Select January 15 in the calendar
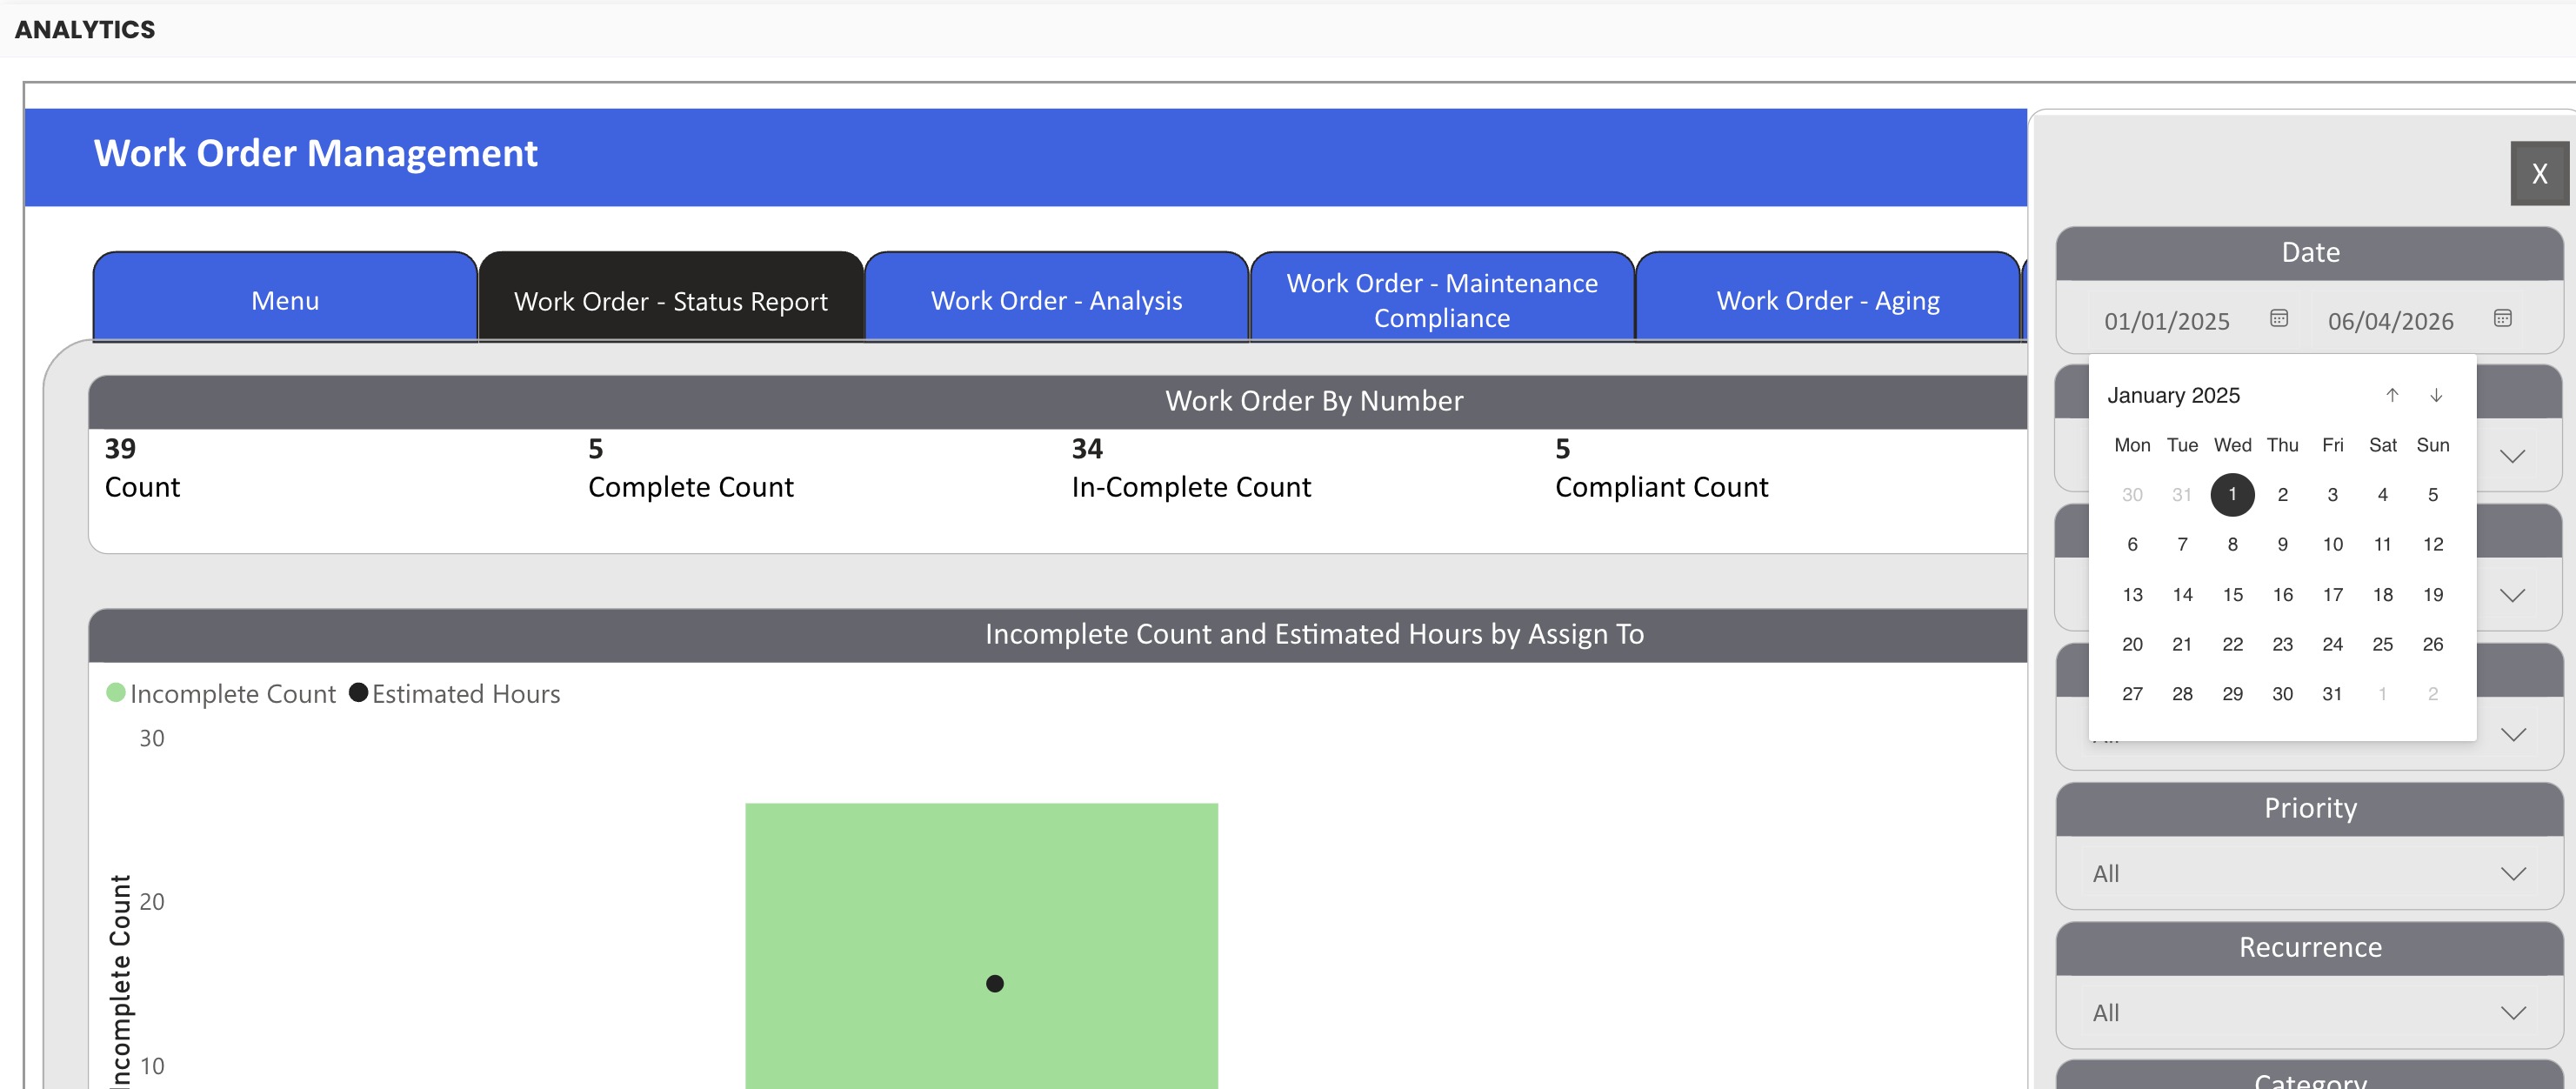 pyautogui.click(x=2232, y=595)
